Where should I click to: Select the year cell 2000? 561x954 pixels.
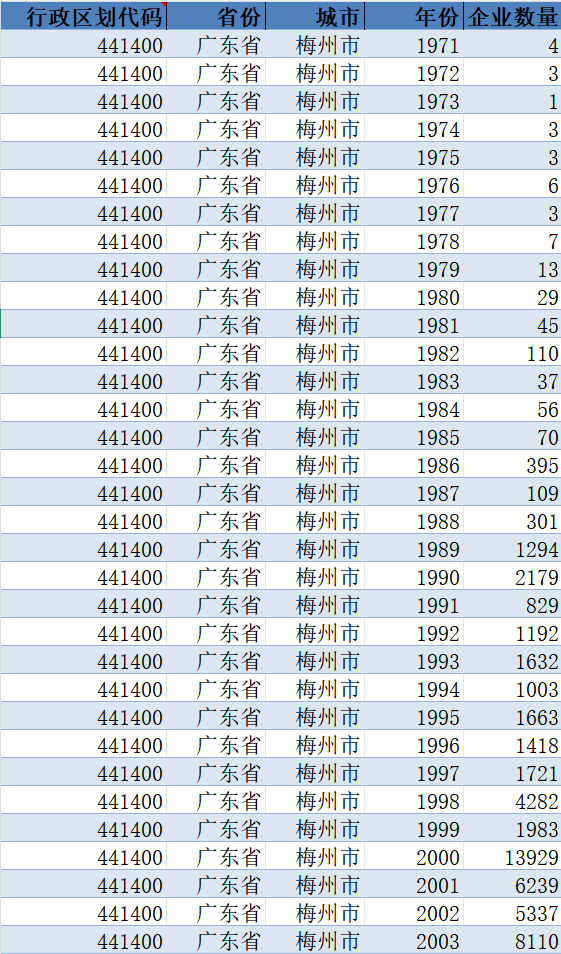(x=414, y=856)
